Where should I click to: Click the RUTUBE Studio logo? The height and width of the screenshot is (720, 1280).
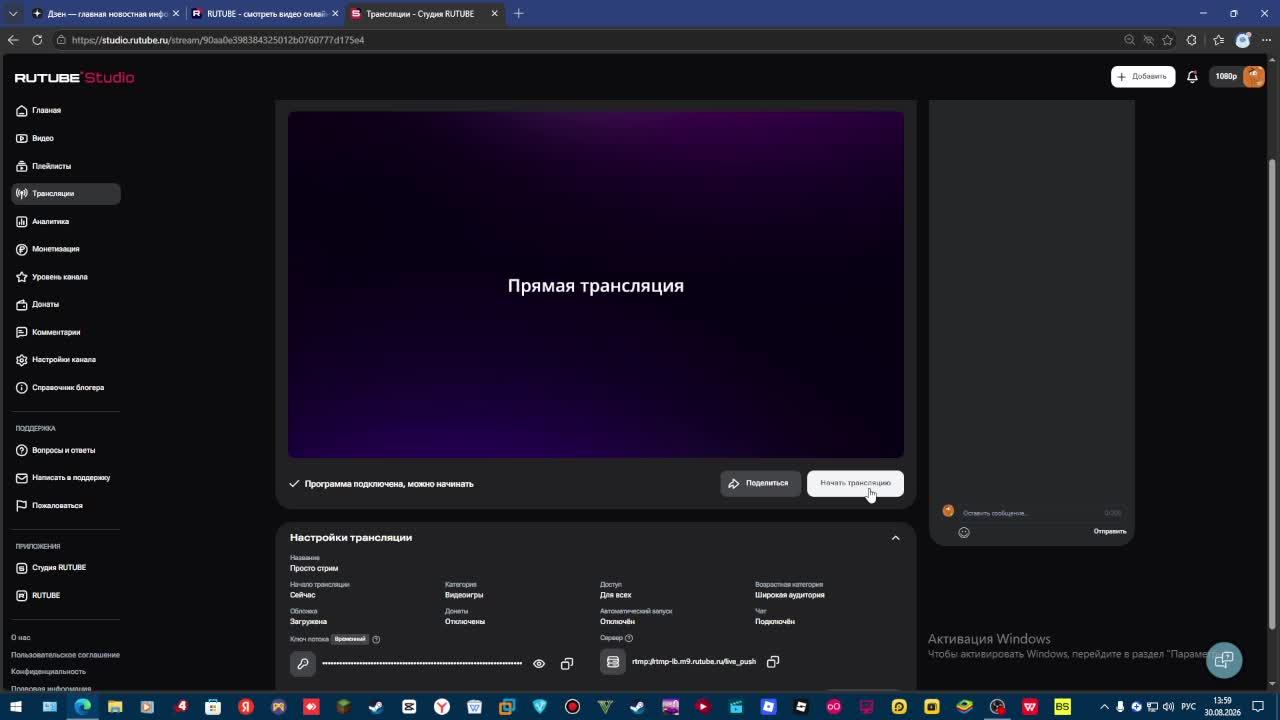click(74, 77)
